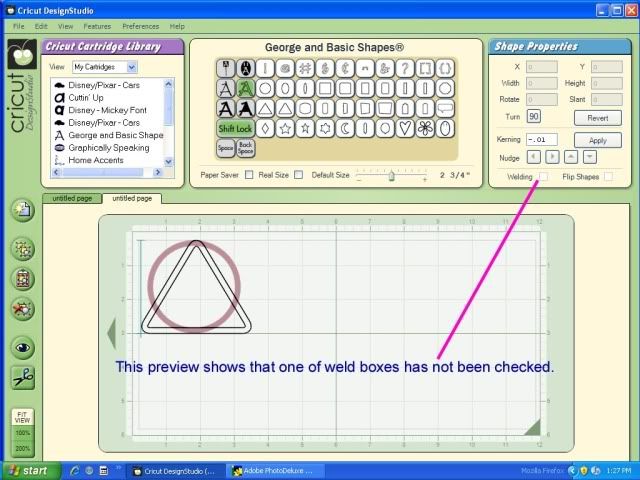The width and height of the screenshot is (640, 480).
Task: Select the tall oval key at row end
Action: pos(445,129)
